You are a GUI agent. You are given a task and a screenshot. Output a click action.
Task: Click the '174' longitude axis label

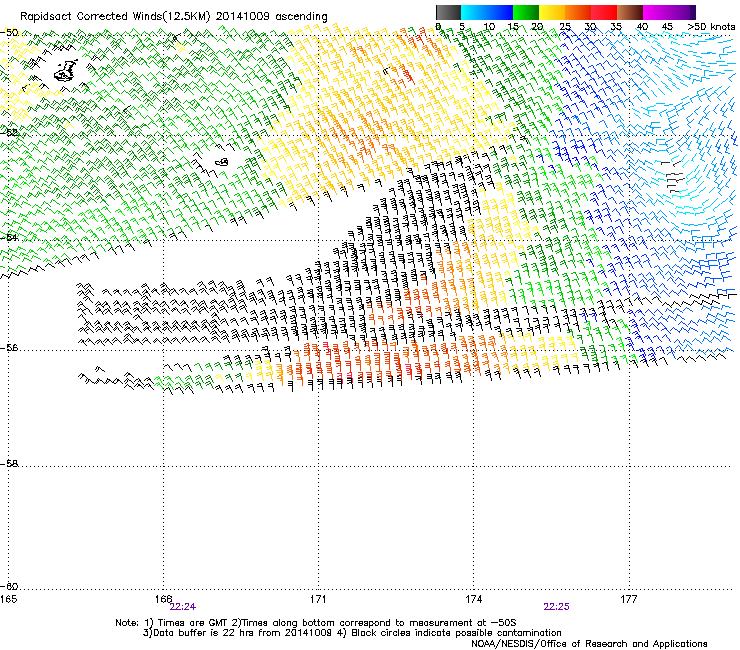click(x=473, y=599)
